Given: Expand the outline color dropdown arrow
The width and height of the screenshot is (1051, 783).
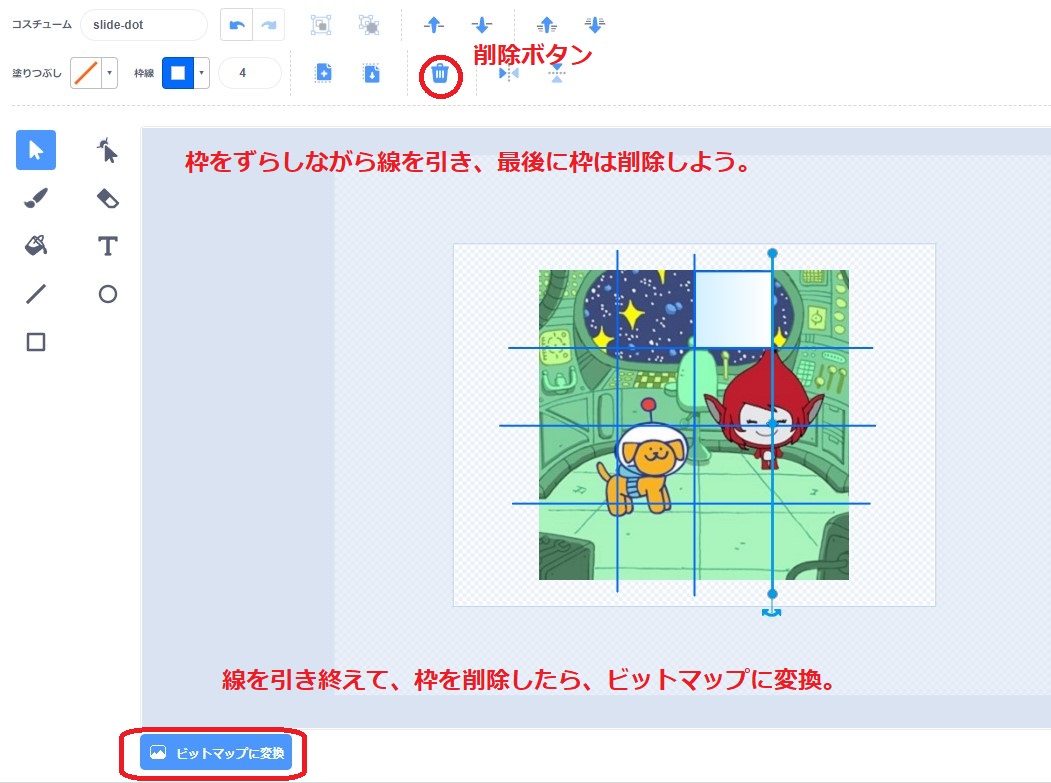Looking at the screenshot, I should point(202,72).
